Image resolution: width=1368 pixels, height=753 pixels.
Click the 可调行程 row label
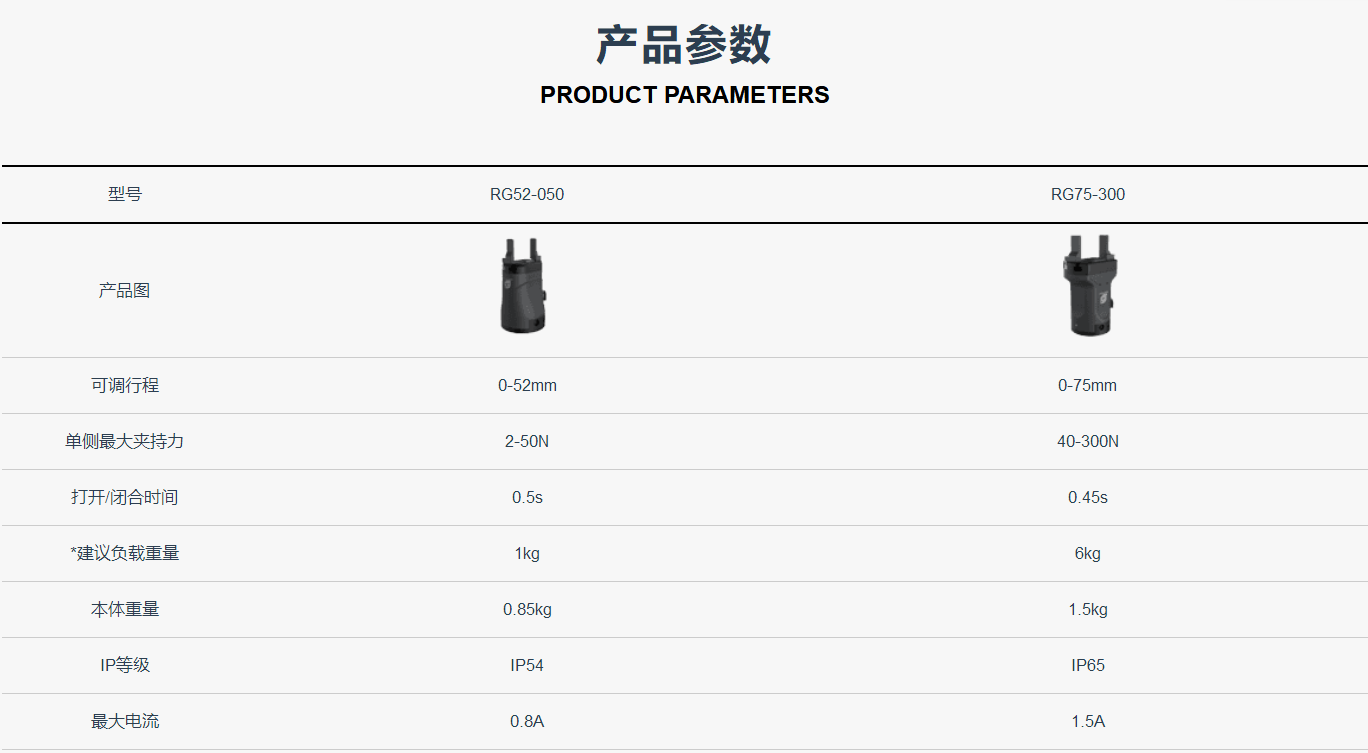pos(125,385)
